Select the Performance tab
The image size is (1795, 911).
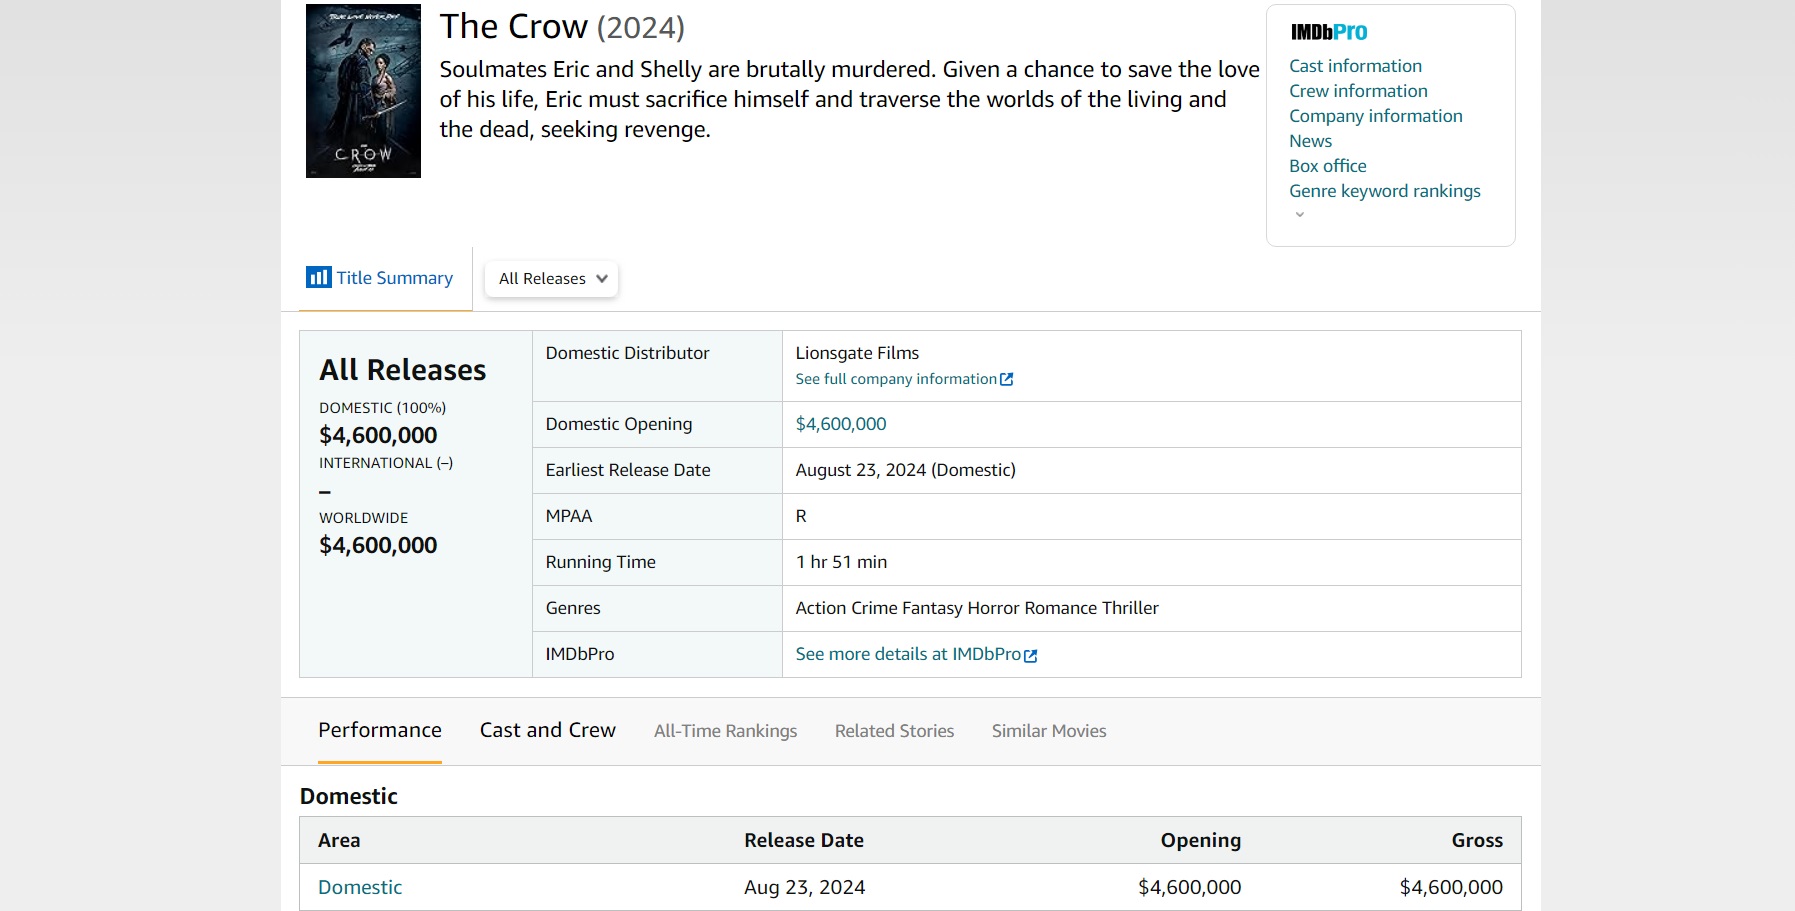coord(380,731)
